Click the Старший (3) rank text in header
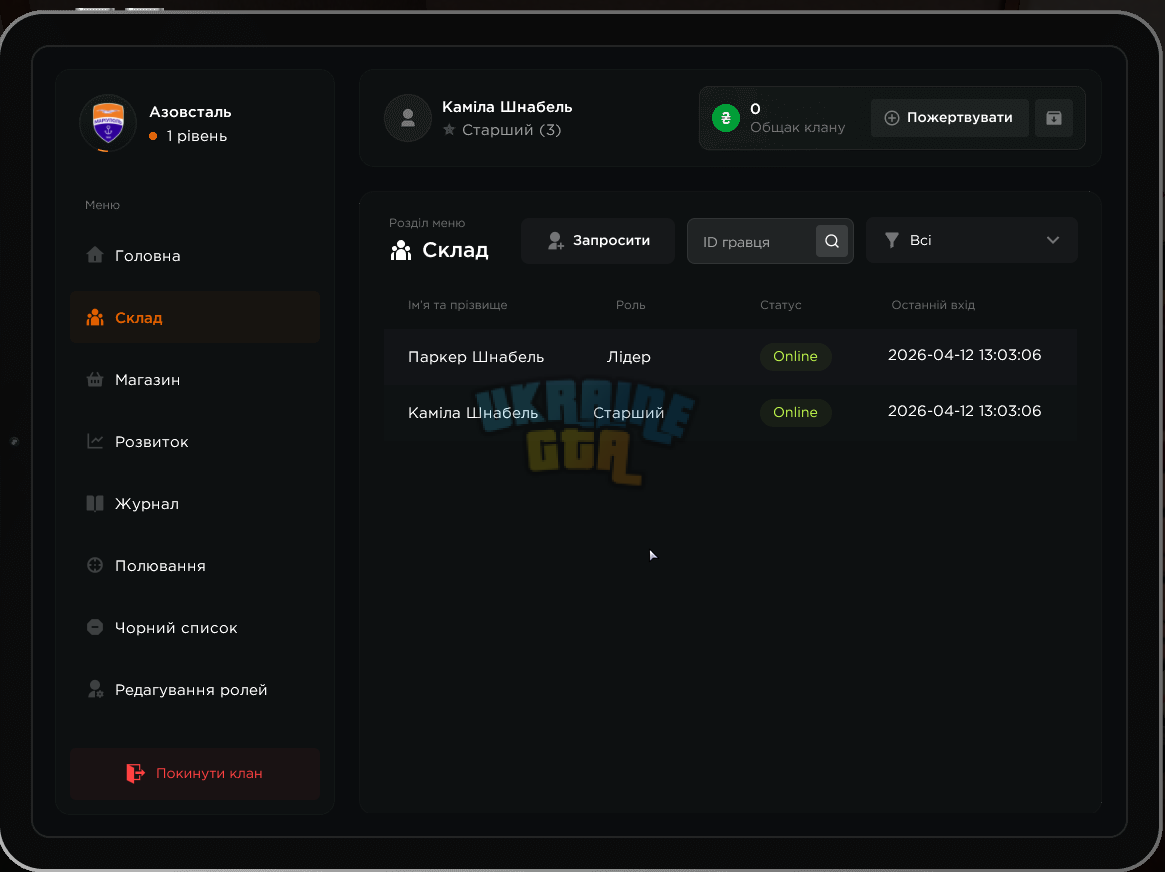 pyautogui.click(x=511, y=130)
